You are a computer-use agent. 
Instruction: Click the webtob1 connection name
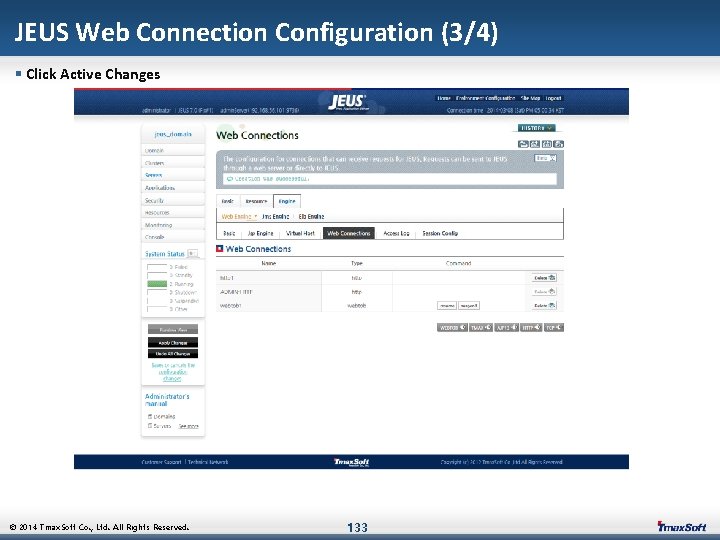231,305
